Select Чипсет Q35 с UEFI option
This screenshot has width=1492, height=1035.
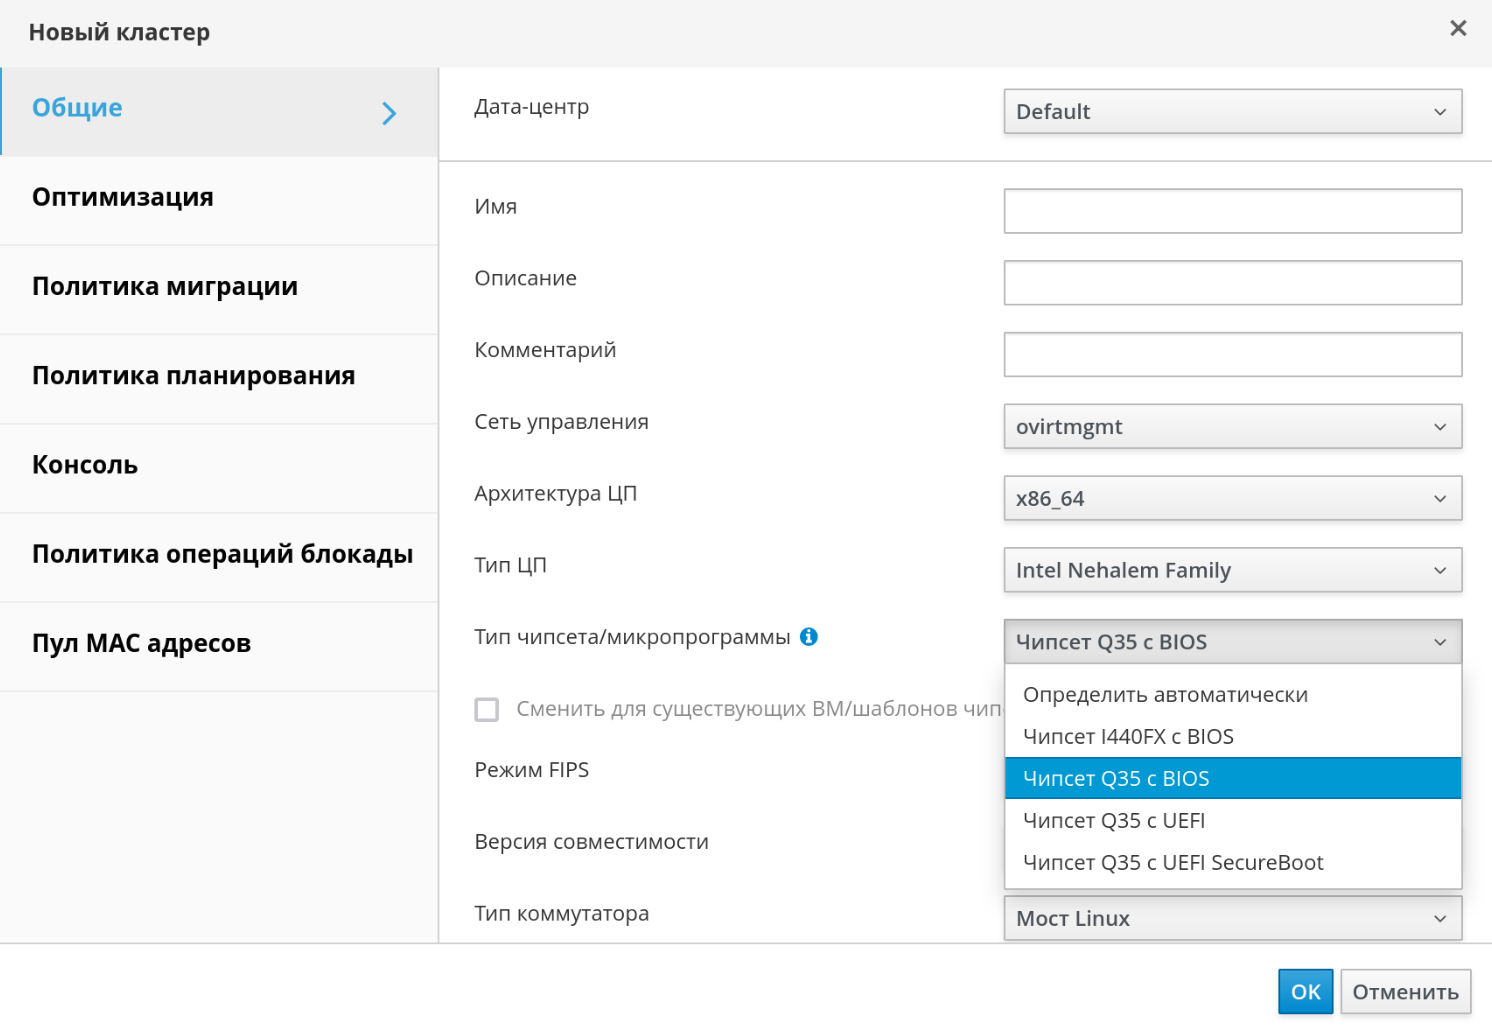pos(1114,821)
